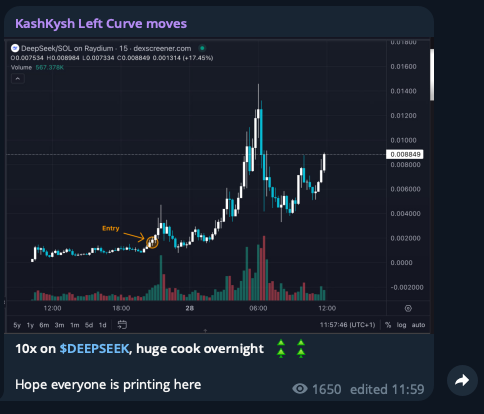
Task: Select the 1y time range
Action: click(x=30, y=325)
